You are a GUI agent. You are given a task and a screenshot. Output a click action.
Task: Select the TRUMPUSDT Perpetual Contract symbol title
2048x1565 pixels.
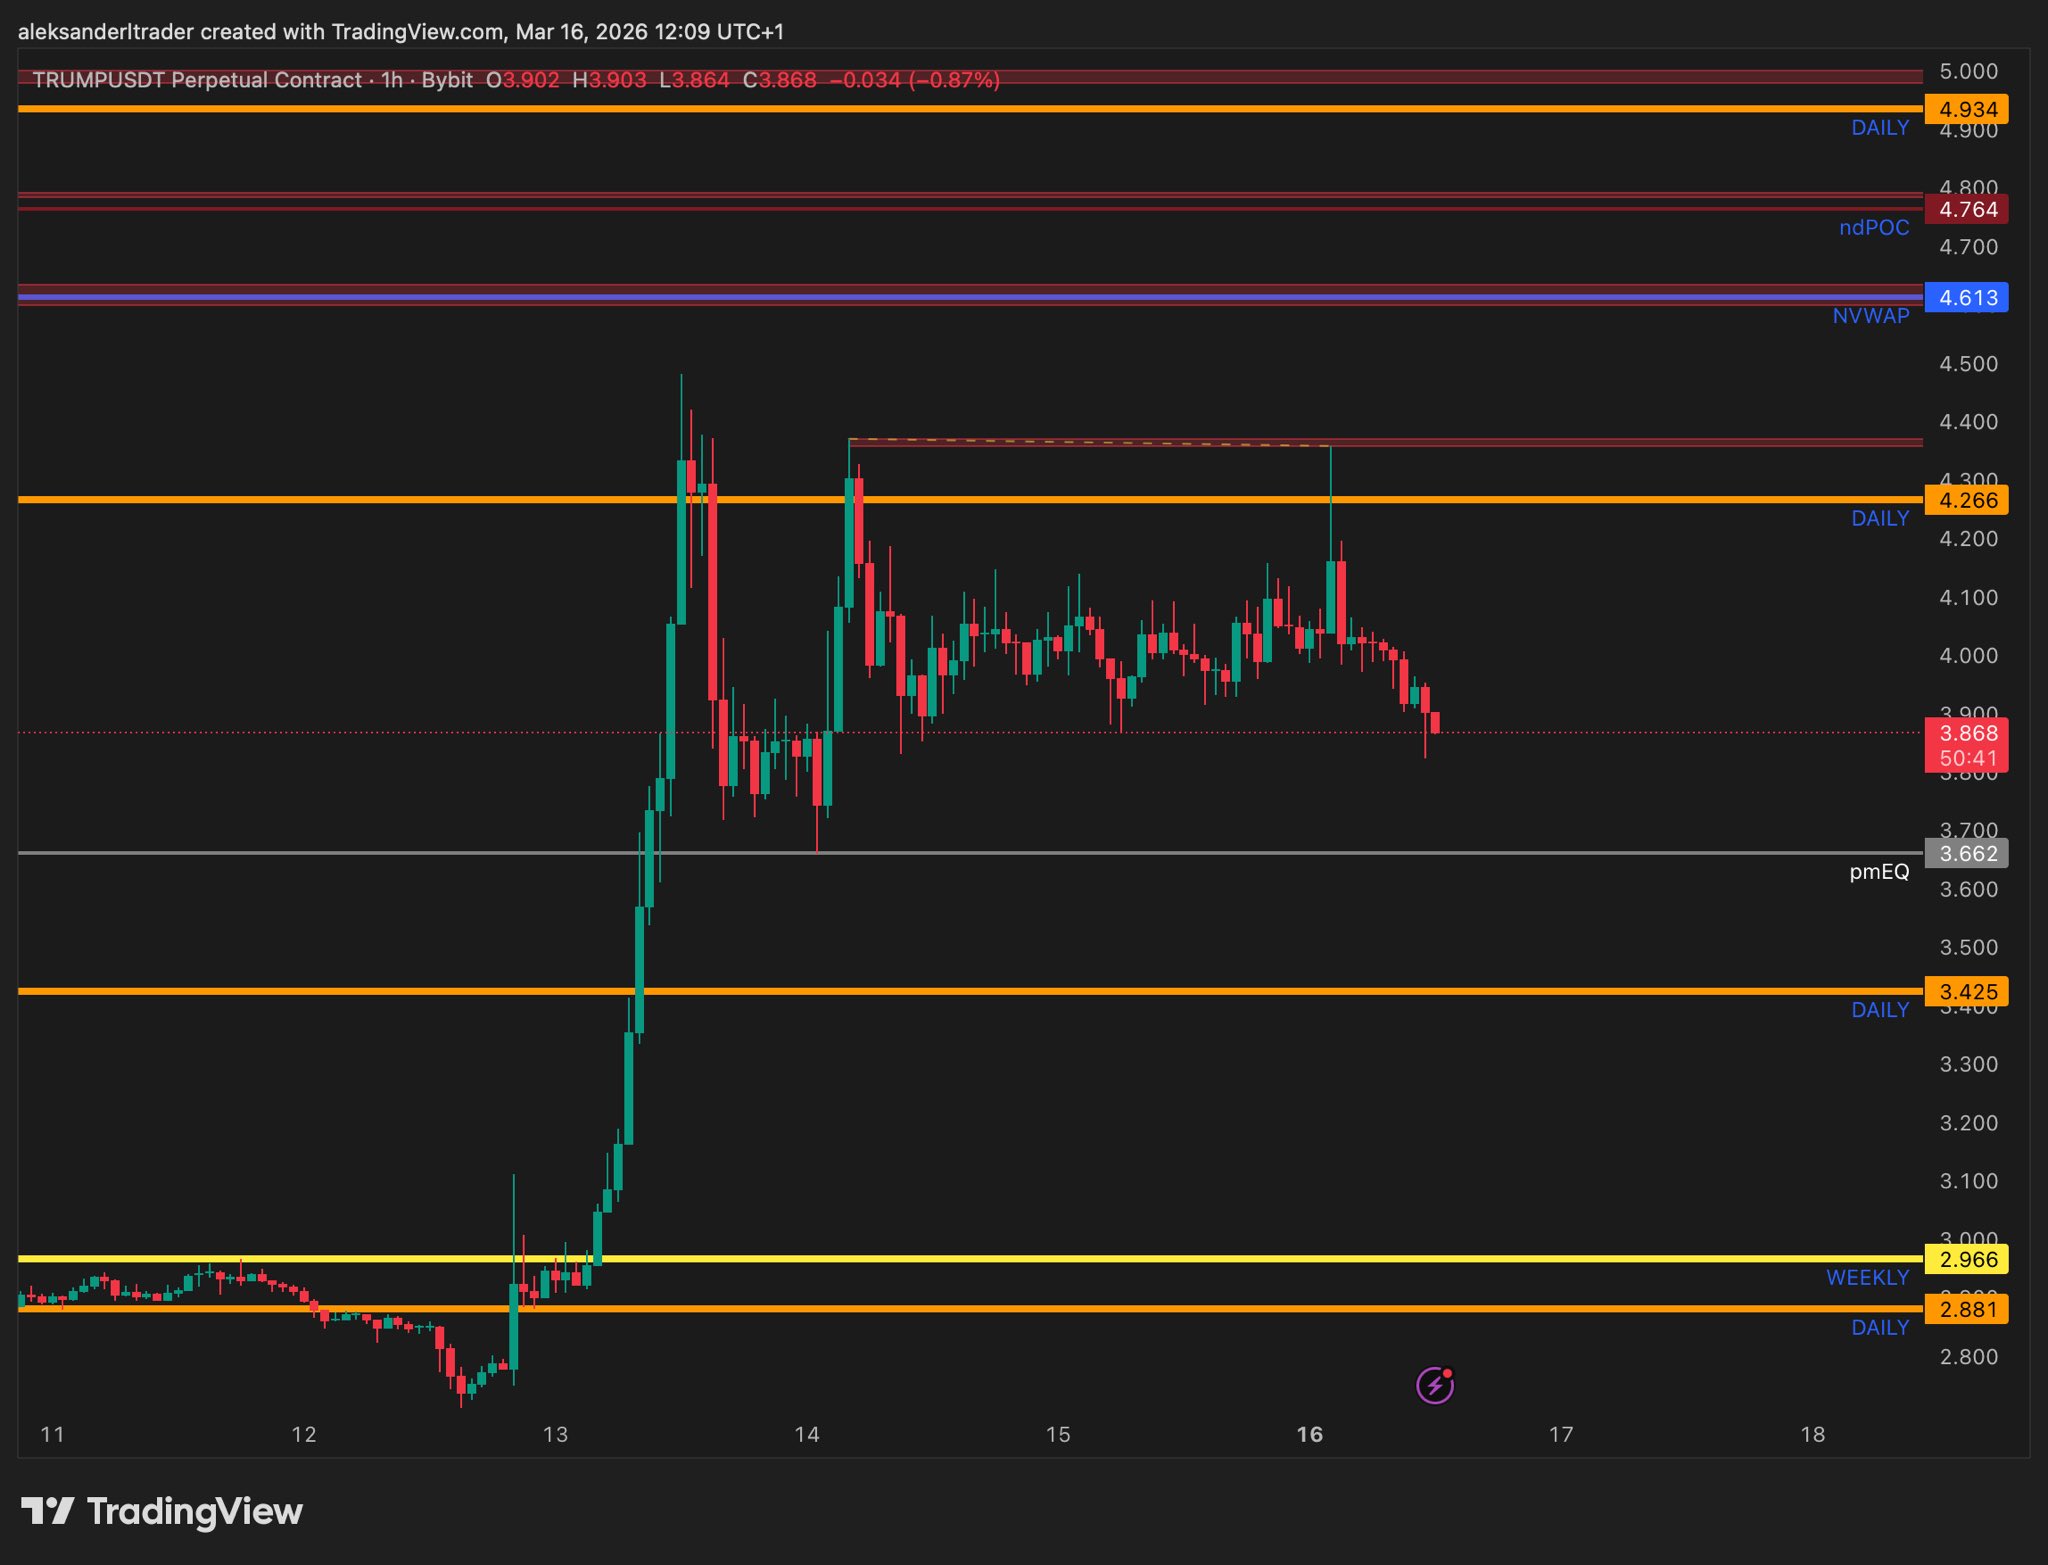coord(197,80)
